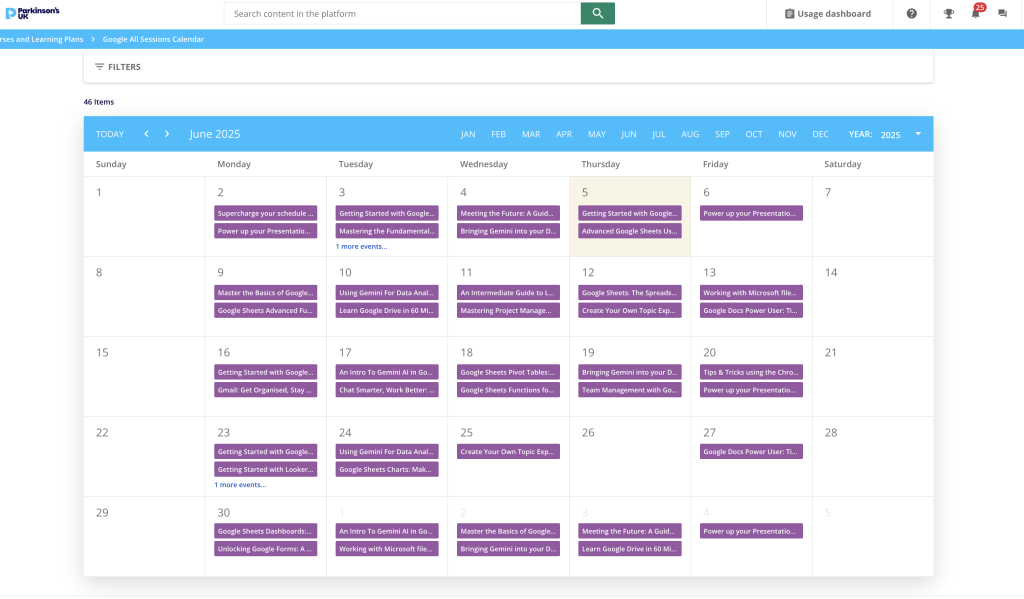Screen dimensions: 1024x599
Task: Open the help question mark icon
Action: 911,14
